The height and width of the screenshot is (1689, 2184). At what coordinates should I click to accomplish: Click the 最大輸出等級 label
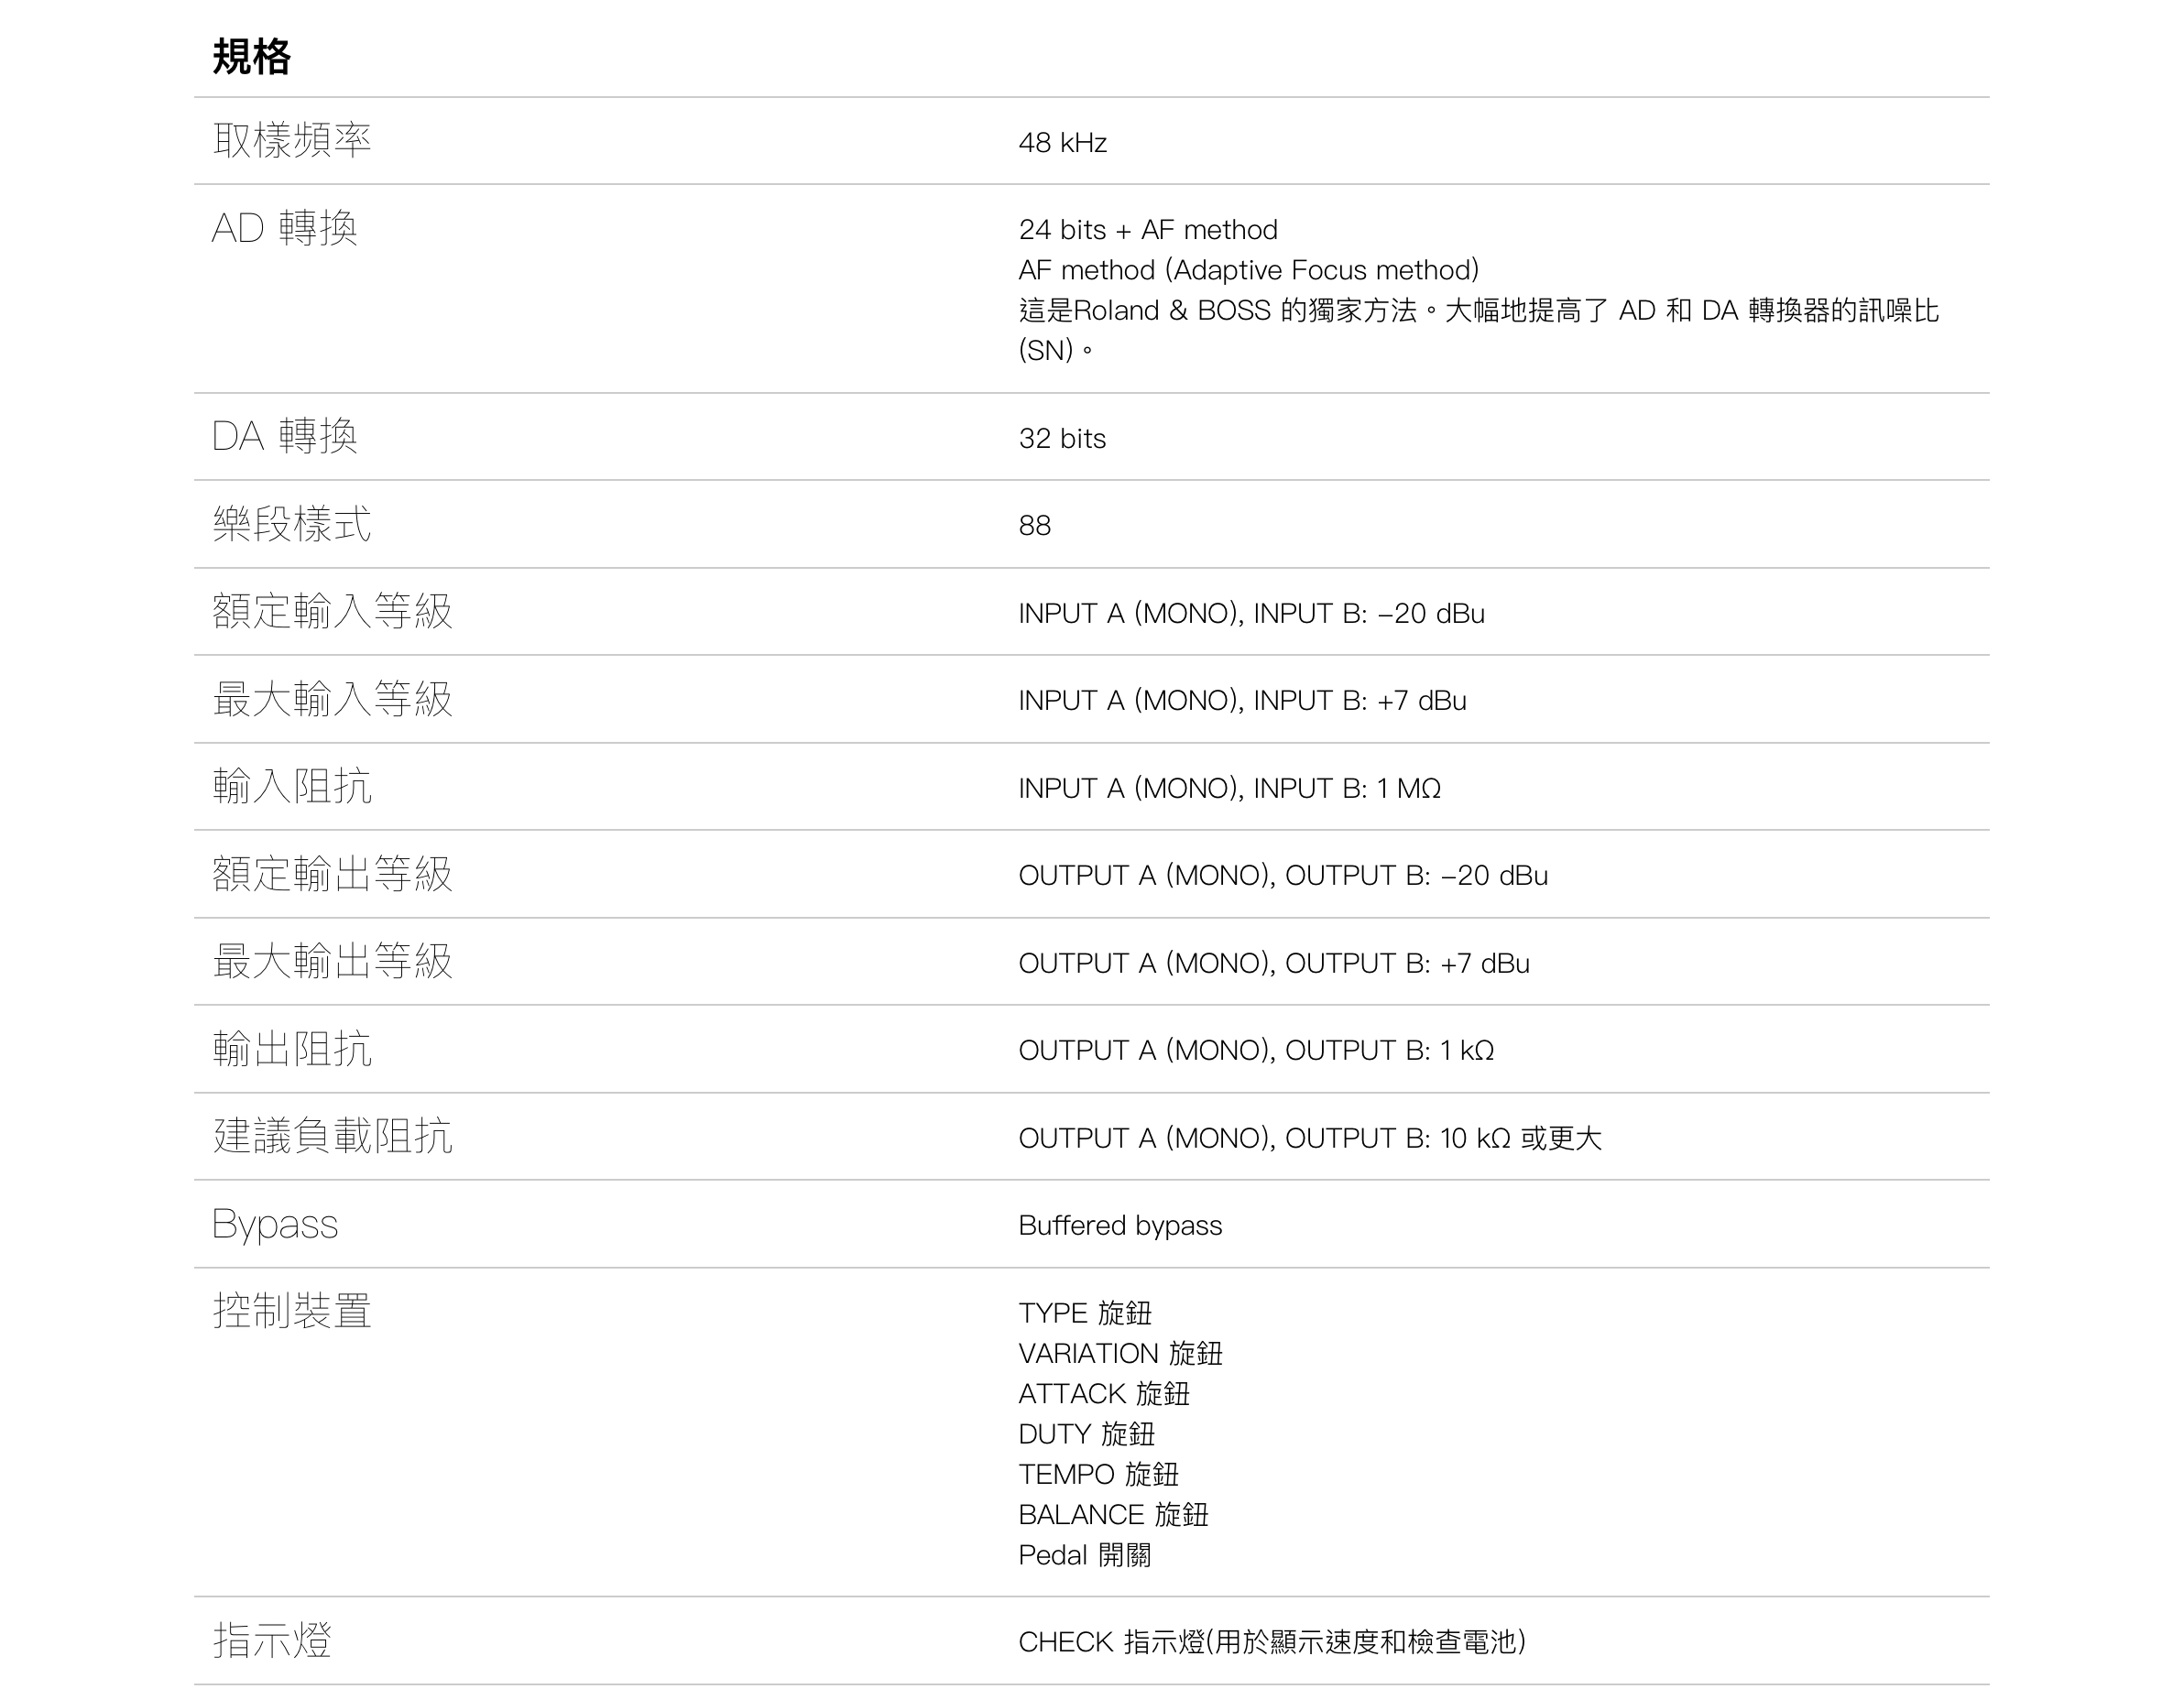tap(332, 961)
